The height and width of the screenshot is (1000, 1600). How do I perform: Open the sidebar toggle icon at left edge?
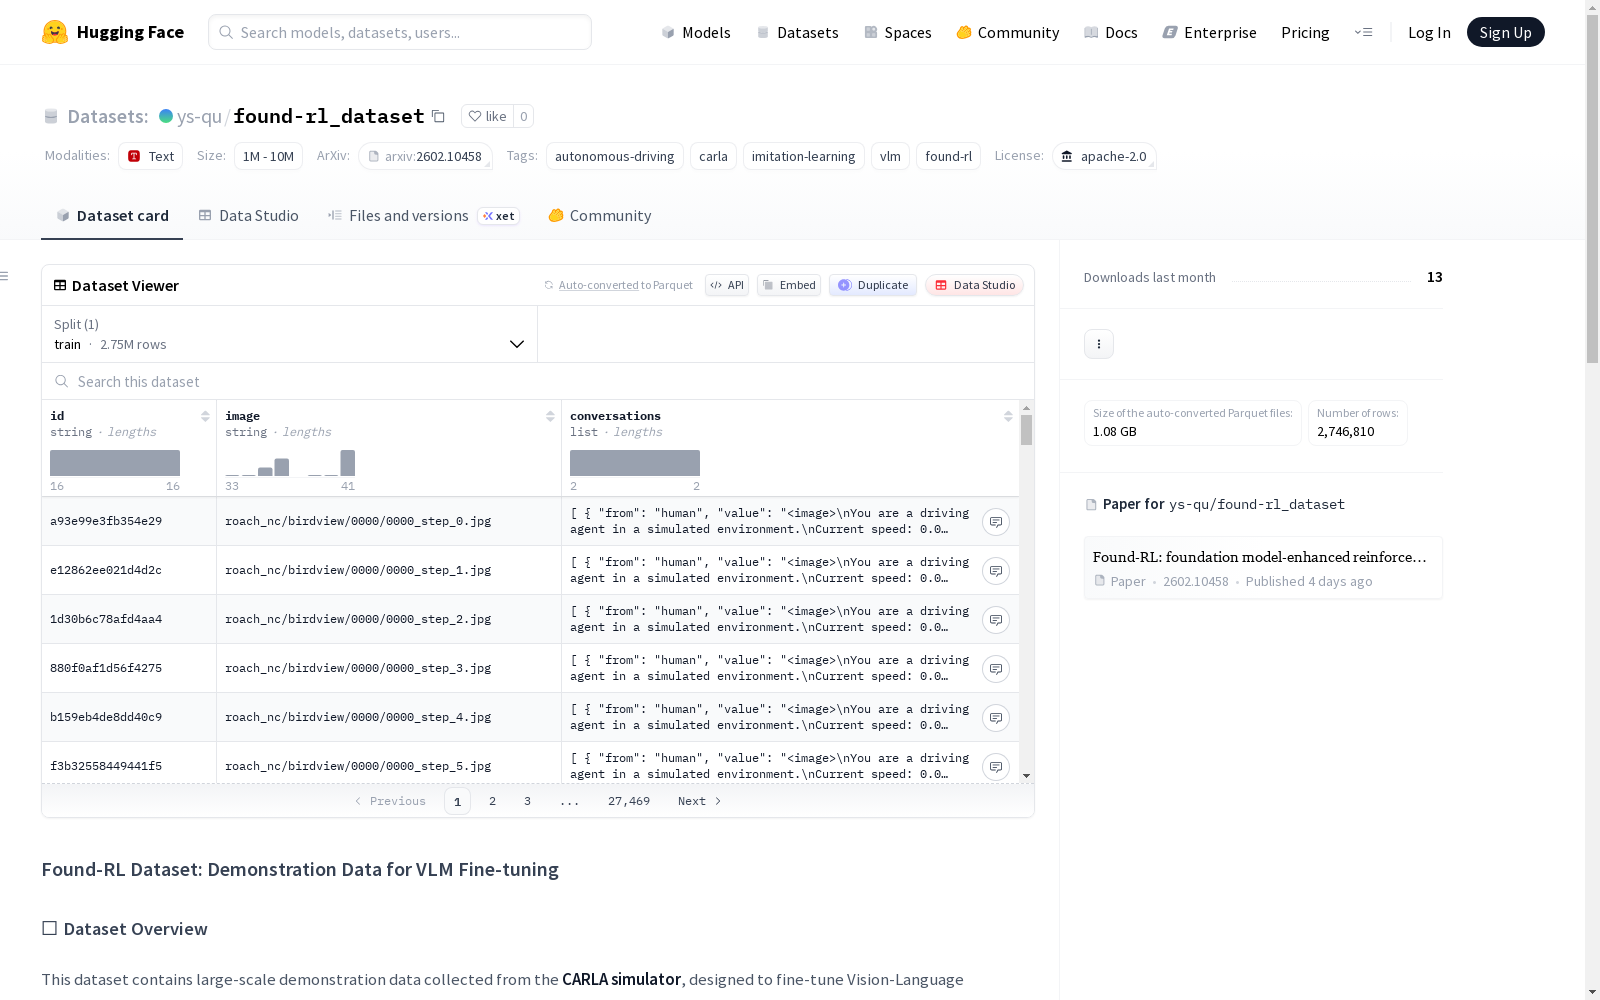pyautogui.click(x=5, y=276)
